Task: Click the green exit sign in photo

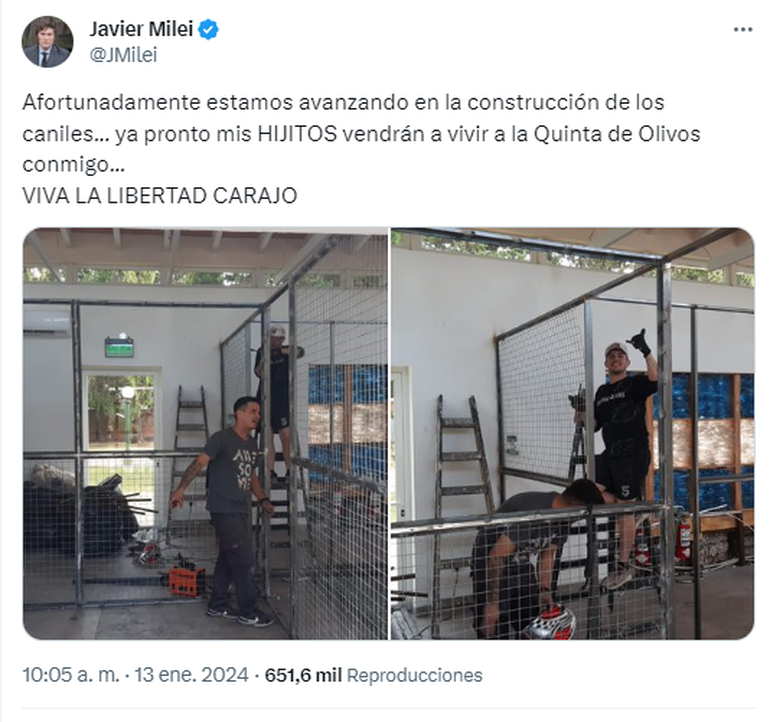Action: 119,347
